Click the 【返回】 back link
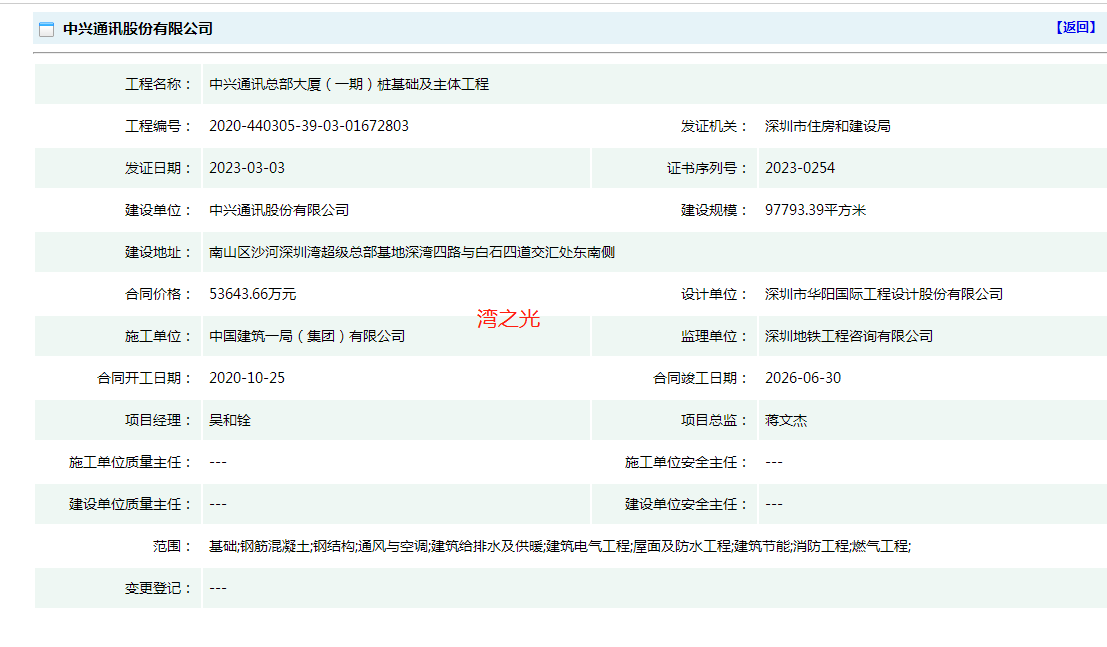1107x647 pixels. point(1076,28)
